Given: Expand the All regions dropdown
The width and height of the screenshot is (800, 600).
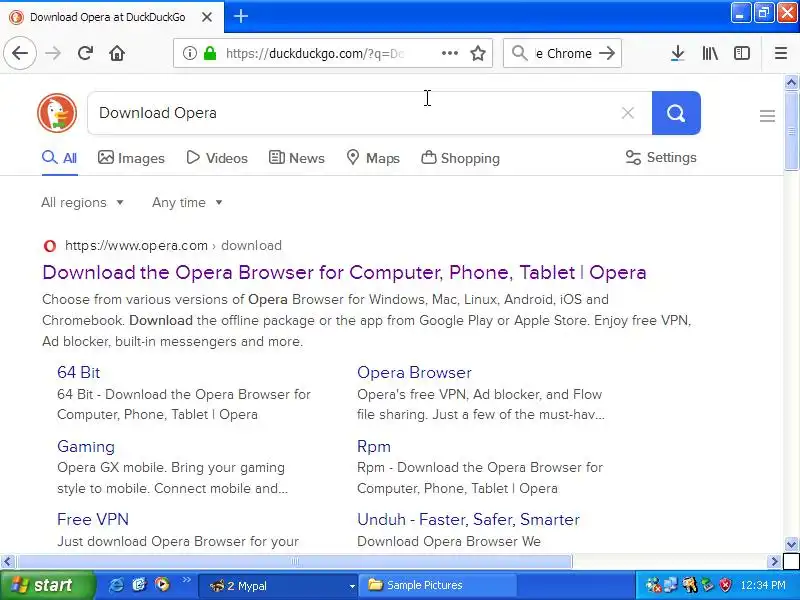Looking at the screenshot, I should [83, 203].
